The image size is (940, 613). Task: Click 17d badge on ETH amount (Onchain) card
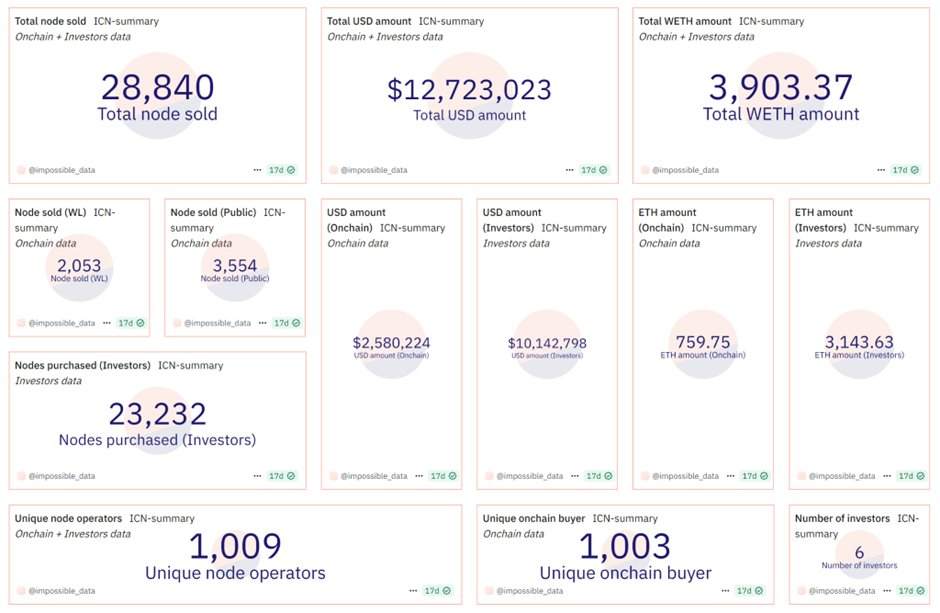click(750, 476)
